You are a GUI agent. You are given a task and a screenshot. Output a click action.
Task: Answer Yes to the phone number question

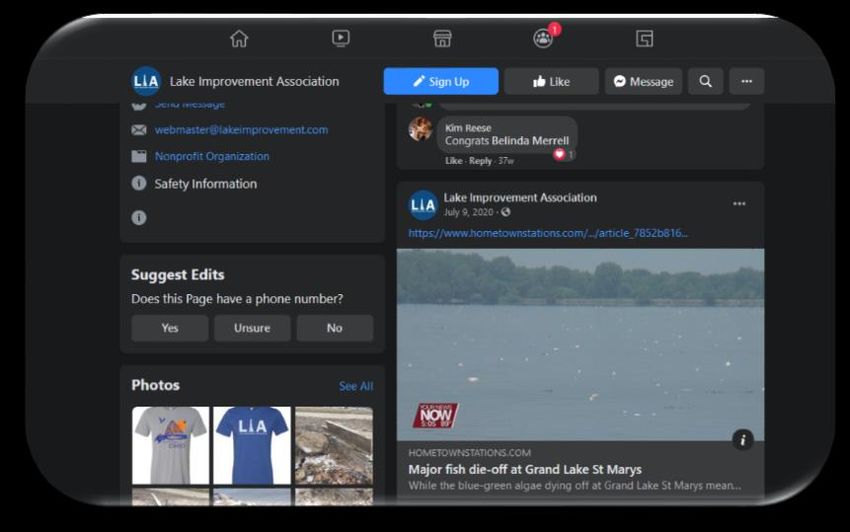[x=170, y=328]
